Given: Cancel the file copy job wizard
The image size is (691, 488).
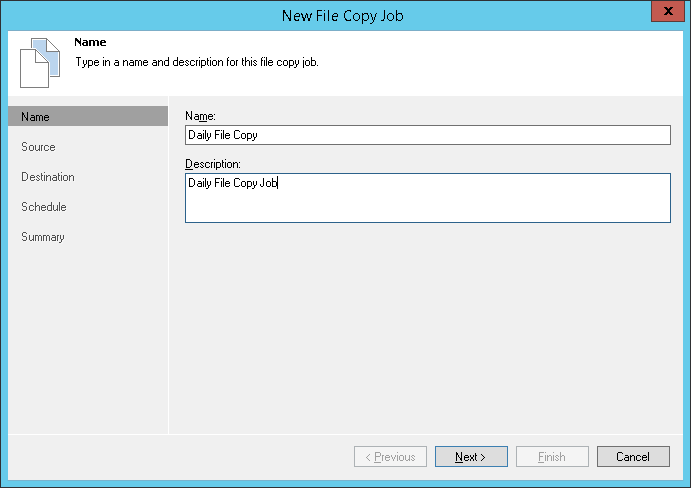Looking at the screenshot, I should (x=632, y=457).
